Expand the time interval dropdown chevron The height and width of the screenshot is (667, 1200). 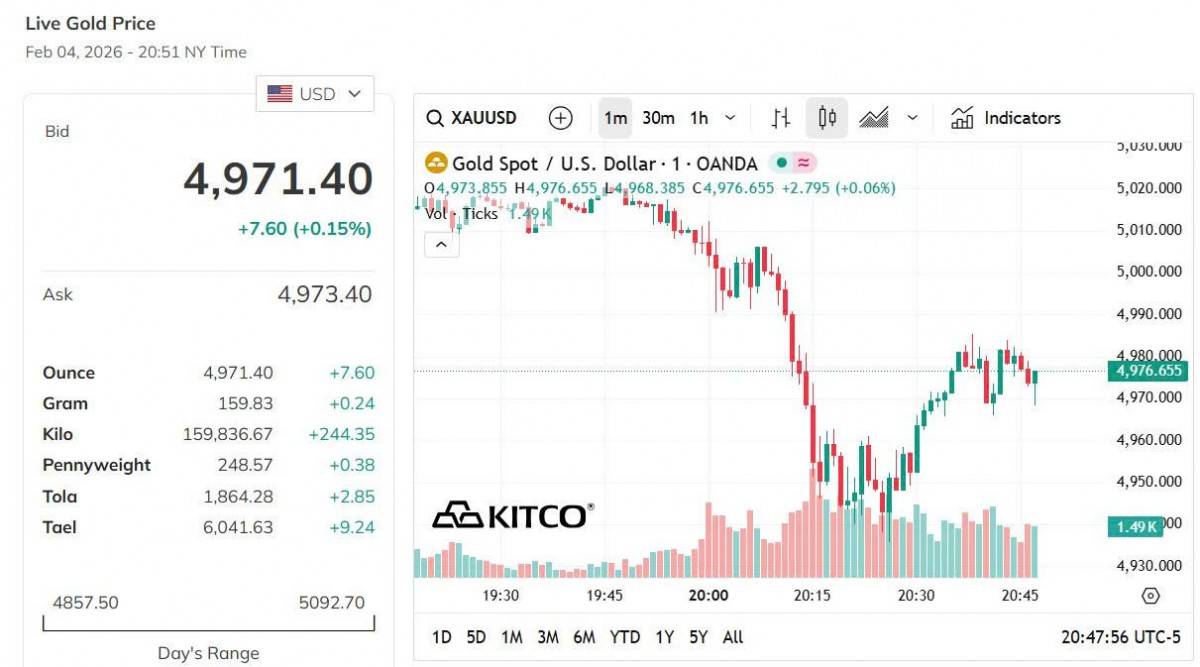click(x=730, y=118)
